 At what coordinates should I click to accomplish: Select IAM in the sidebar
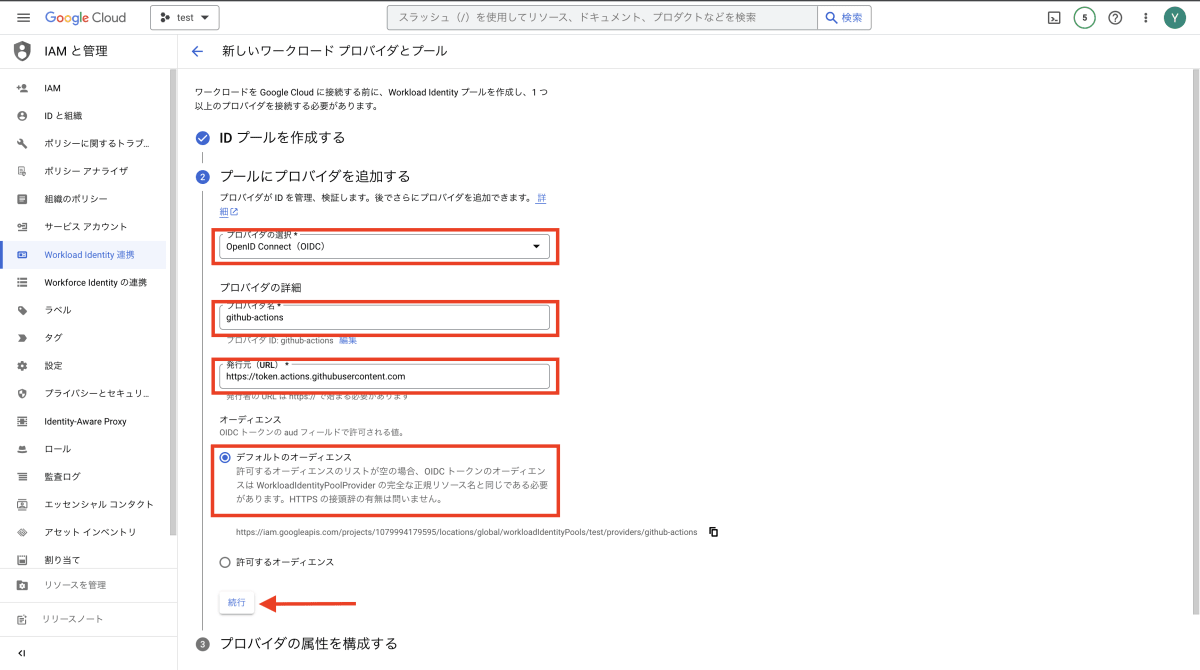(x=83, y=88)
